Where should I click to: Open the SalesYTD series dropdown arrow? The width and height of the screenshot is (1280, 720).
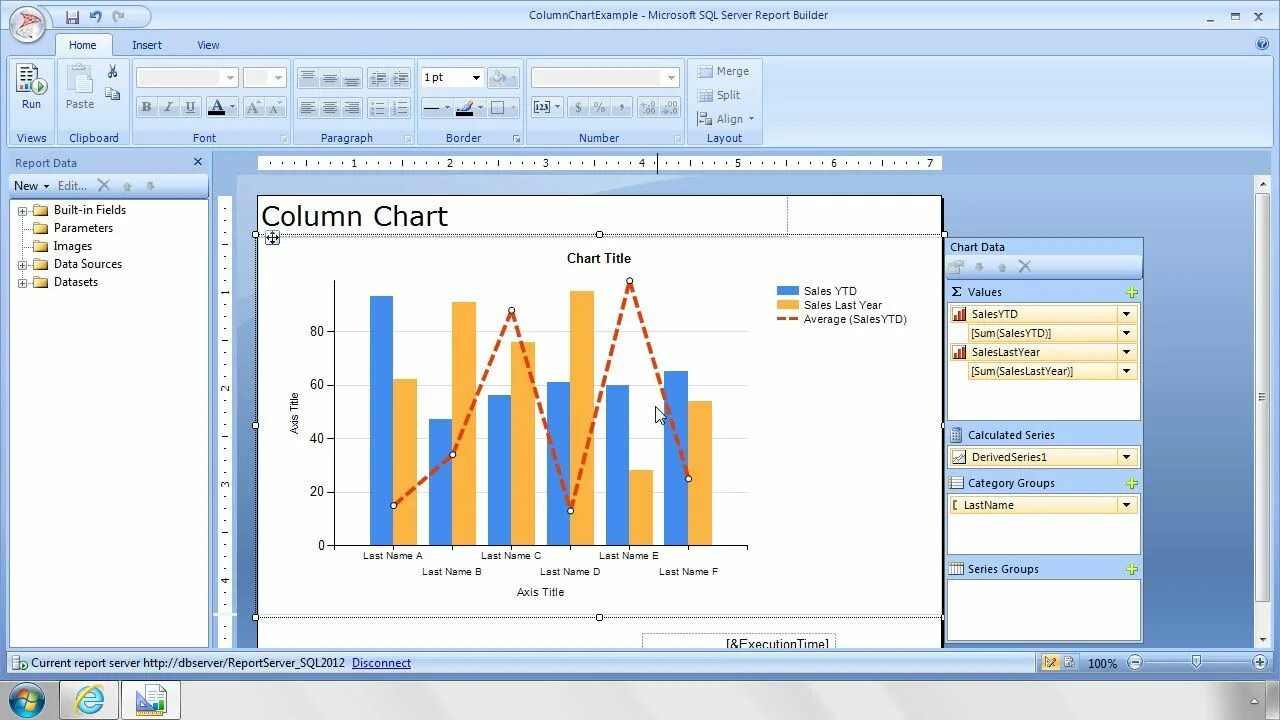(1126, 314)
